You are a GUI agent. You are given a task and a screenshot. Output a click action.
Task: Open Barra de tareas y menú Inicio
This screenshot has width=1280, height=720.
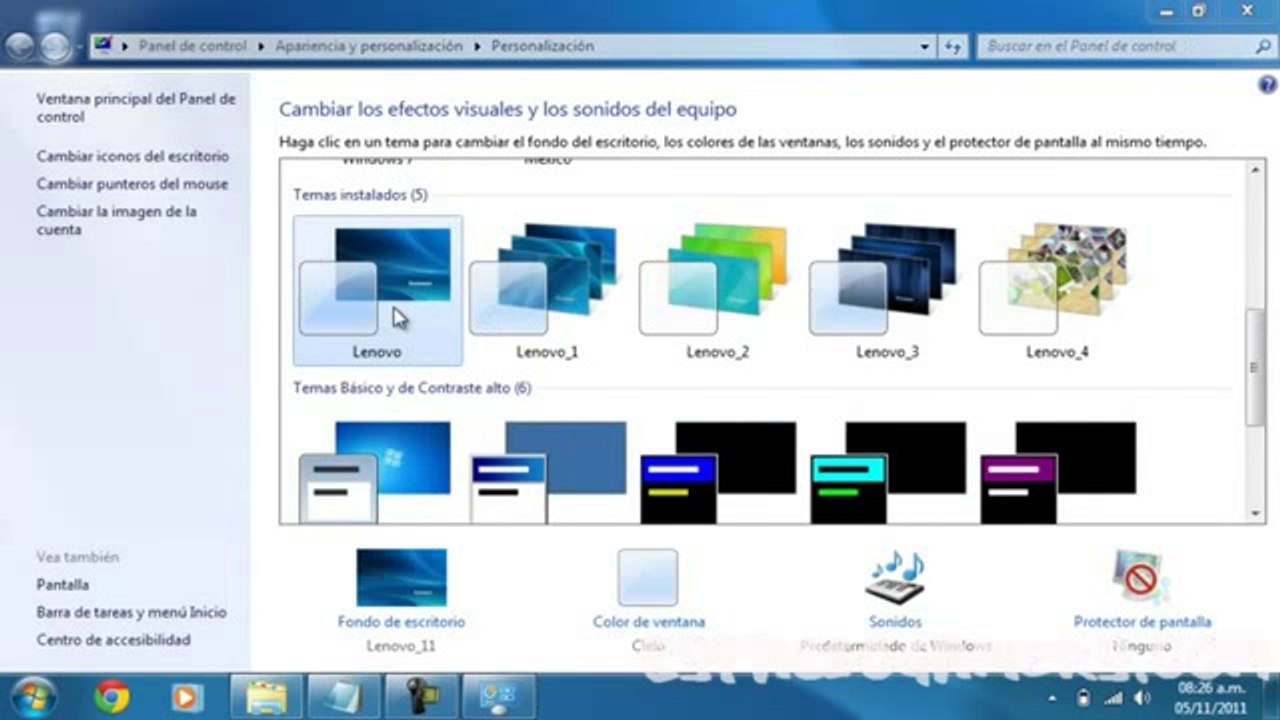click(x=131, y=612)
